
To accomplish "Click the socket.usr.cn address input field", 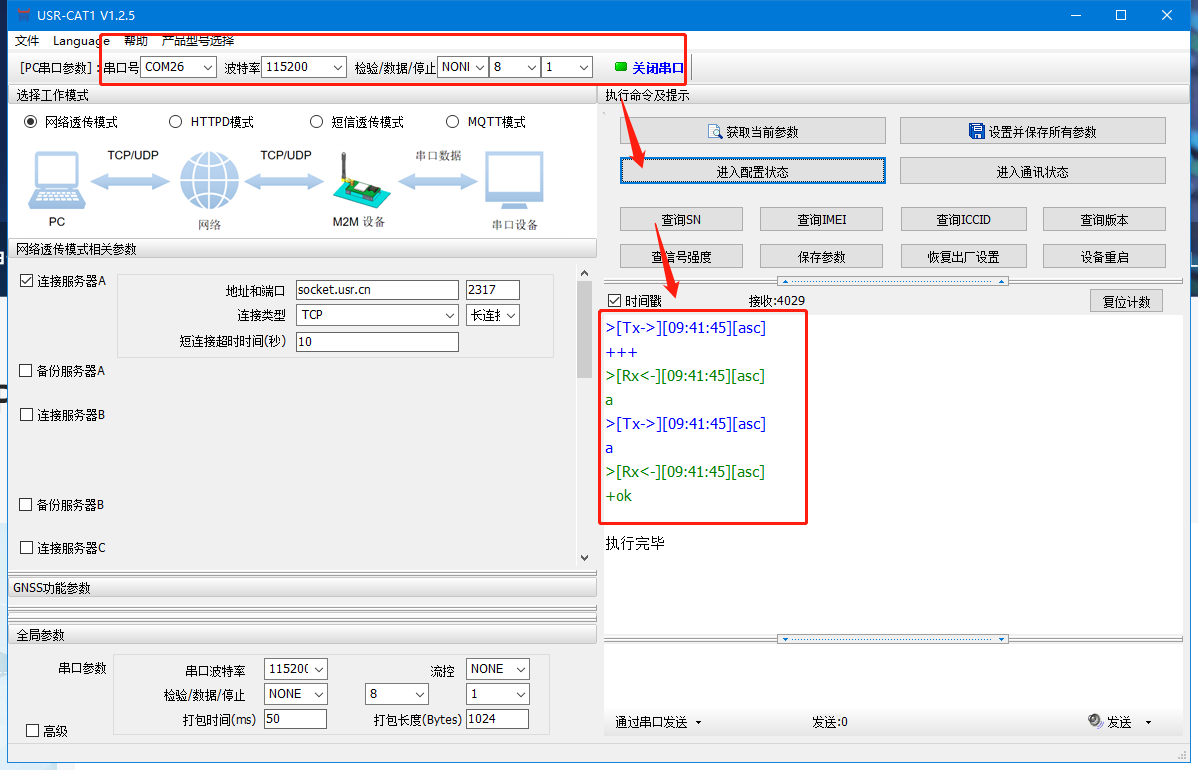I will click(376, 290).
